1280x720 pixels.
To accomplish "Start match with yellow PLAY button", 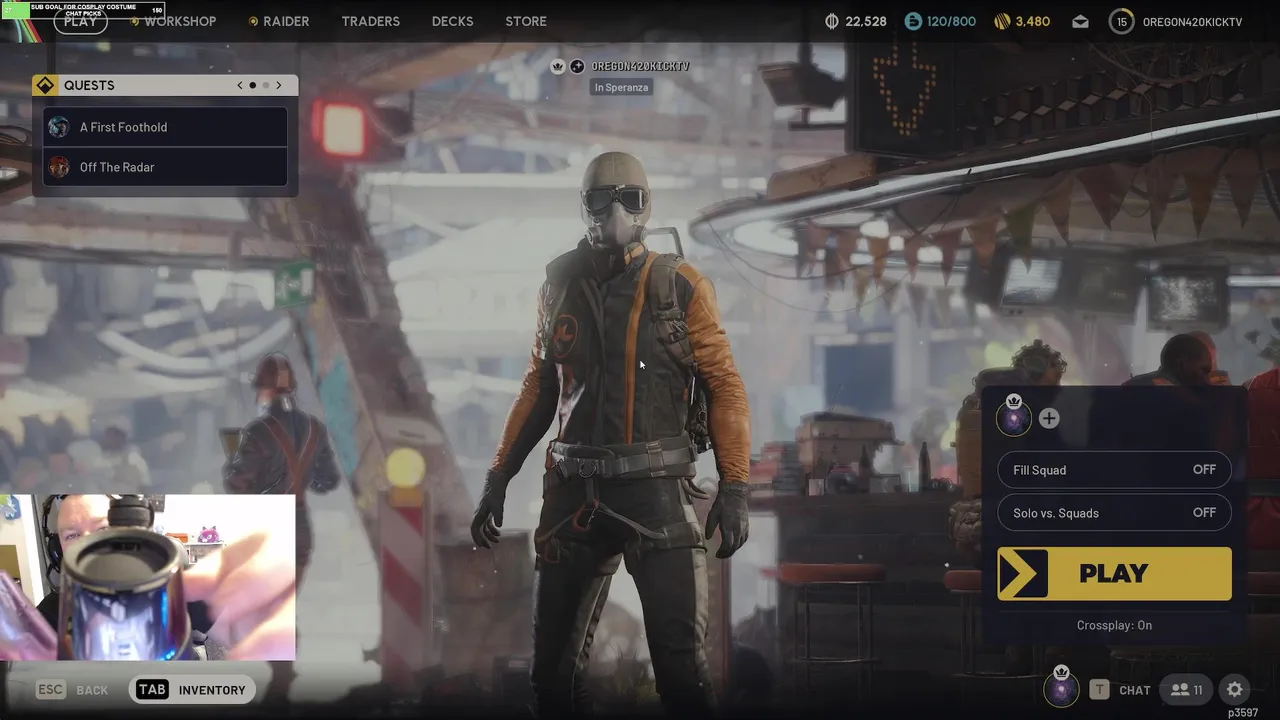I will pos(1114,573).
